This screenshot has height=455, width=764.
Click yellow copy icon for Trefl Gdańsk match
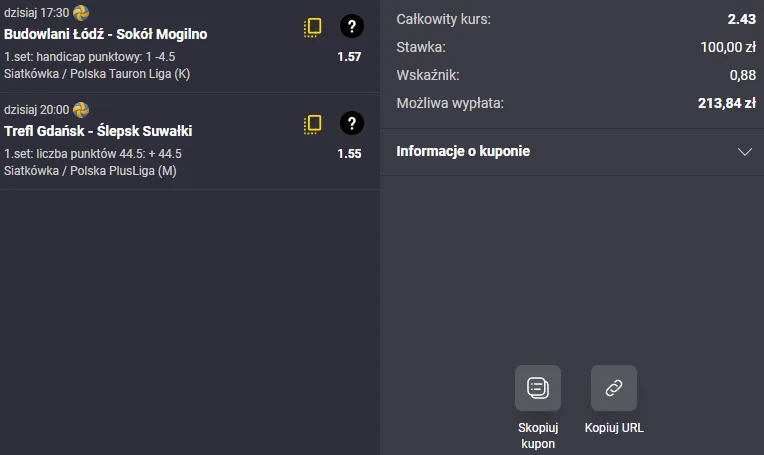[x=313, y=125]
